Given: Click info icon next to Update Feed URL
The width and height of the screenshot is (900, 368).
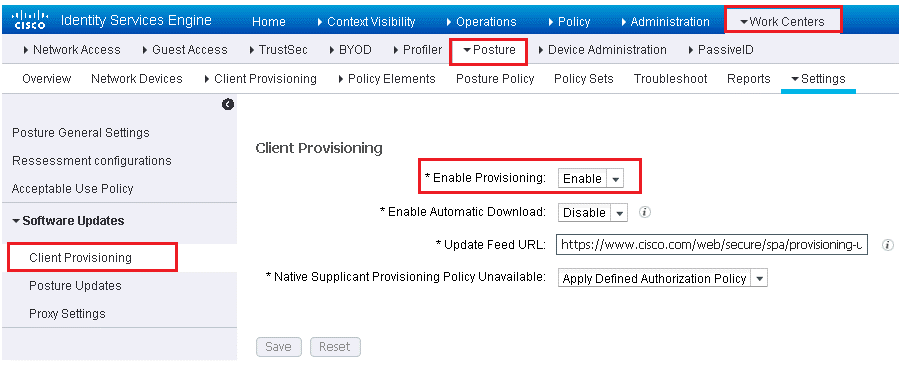Looking at the screenshot, I should tap(888, 245).
